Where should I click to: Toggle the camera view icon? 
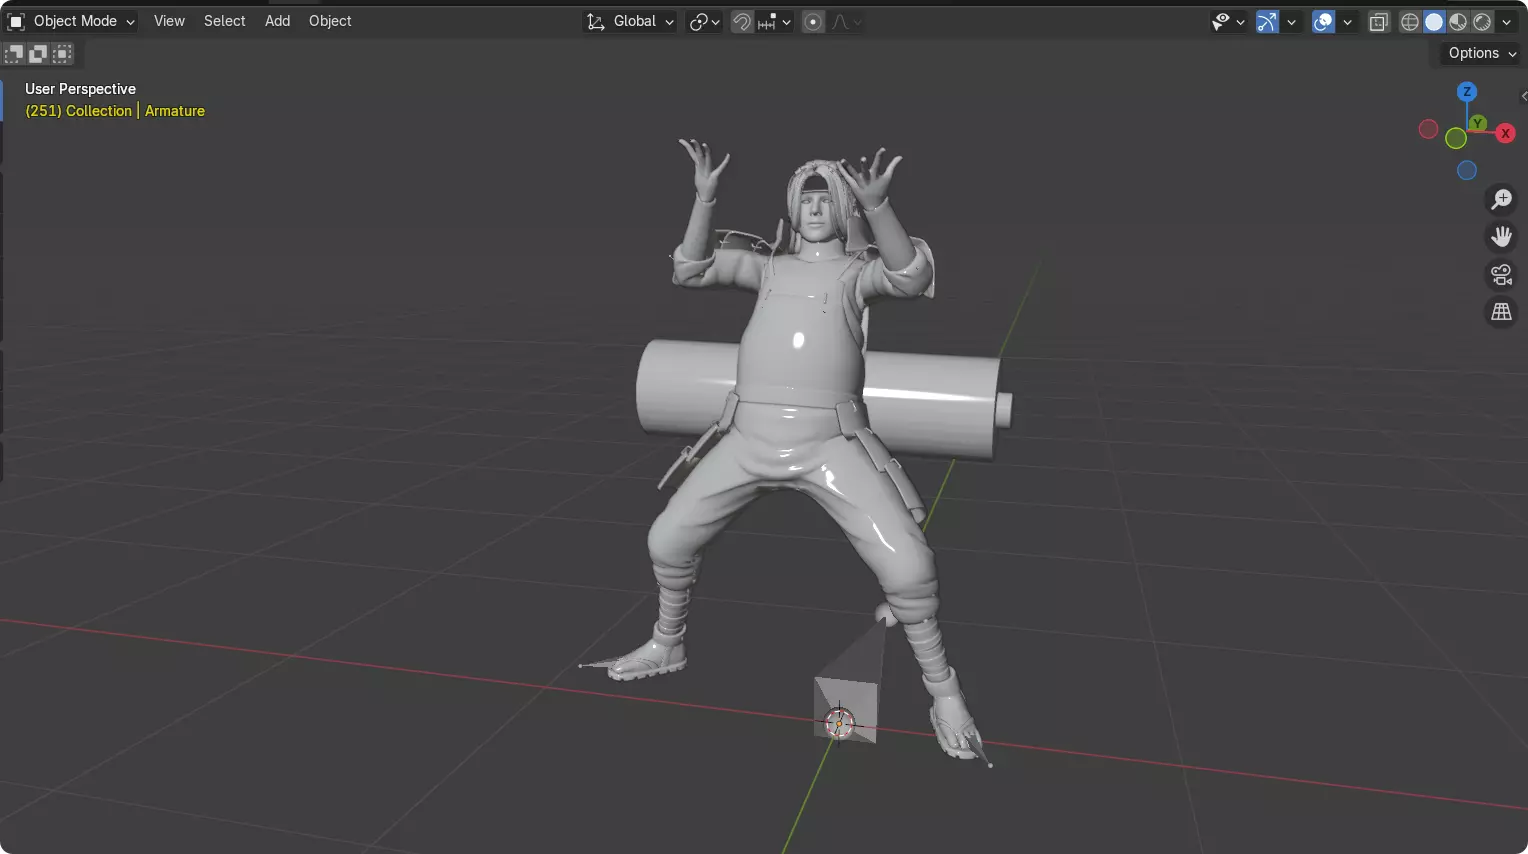(1501, 274)
